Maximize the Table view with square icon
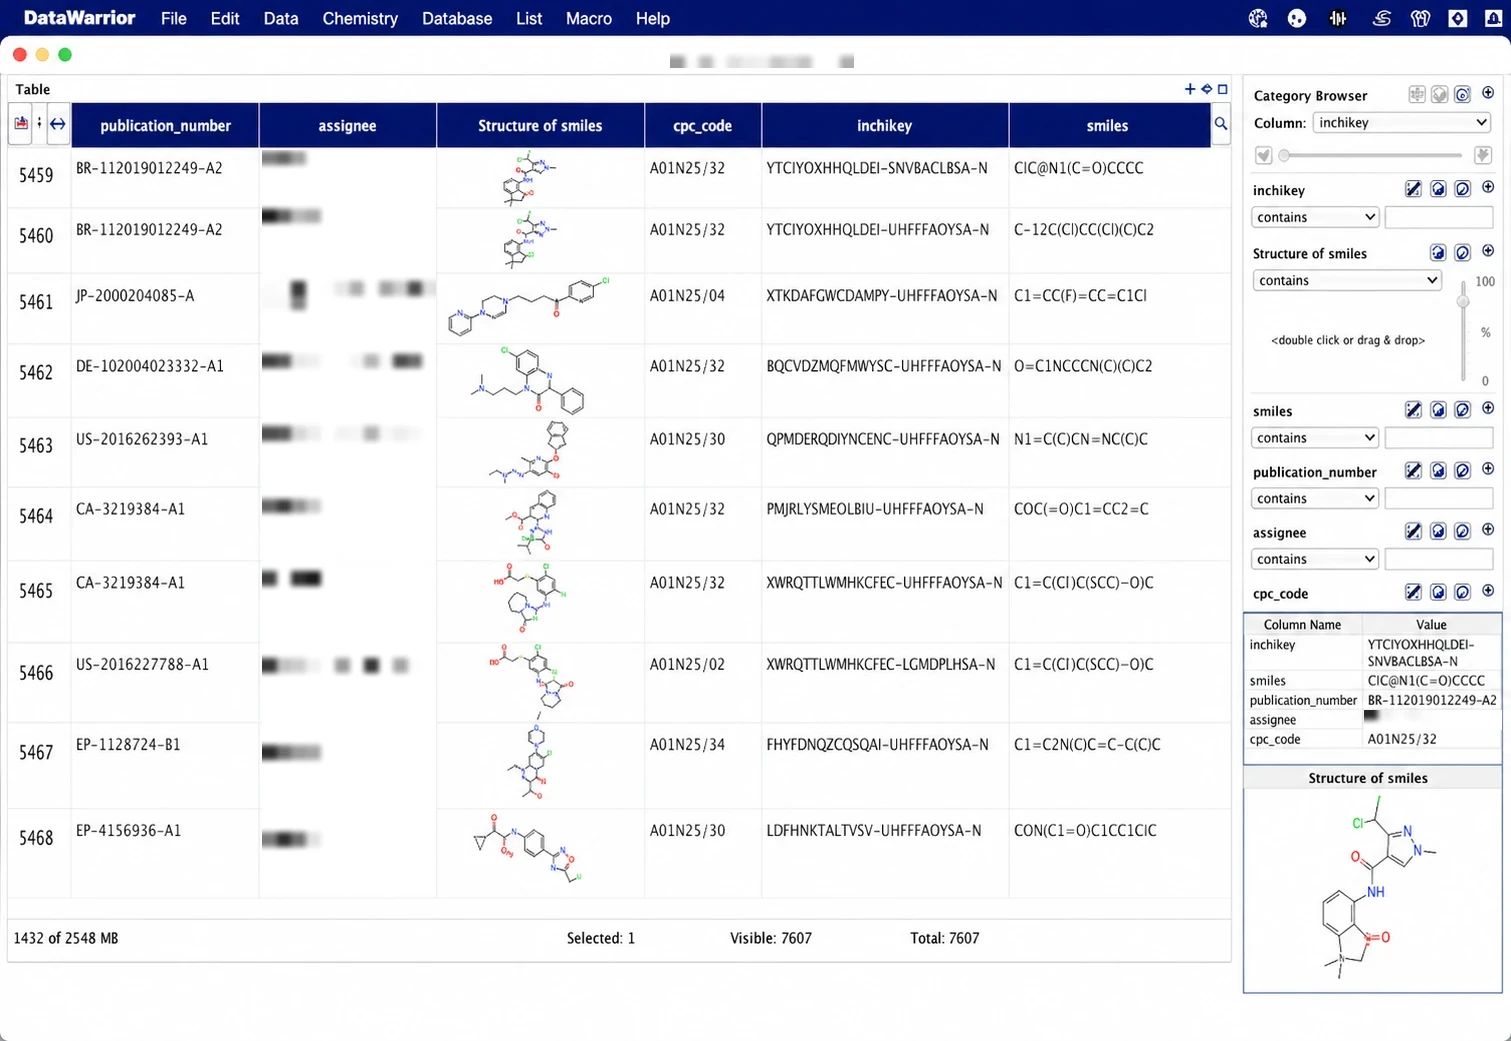 (1222, 89)
